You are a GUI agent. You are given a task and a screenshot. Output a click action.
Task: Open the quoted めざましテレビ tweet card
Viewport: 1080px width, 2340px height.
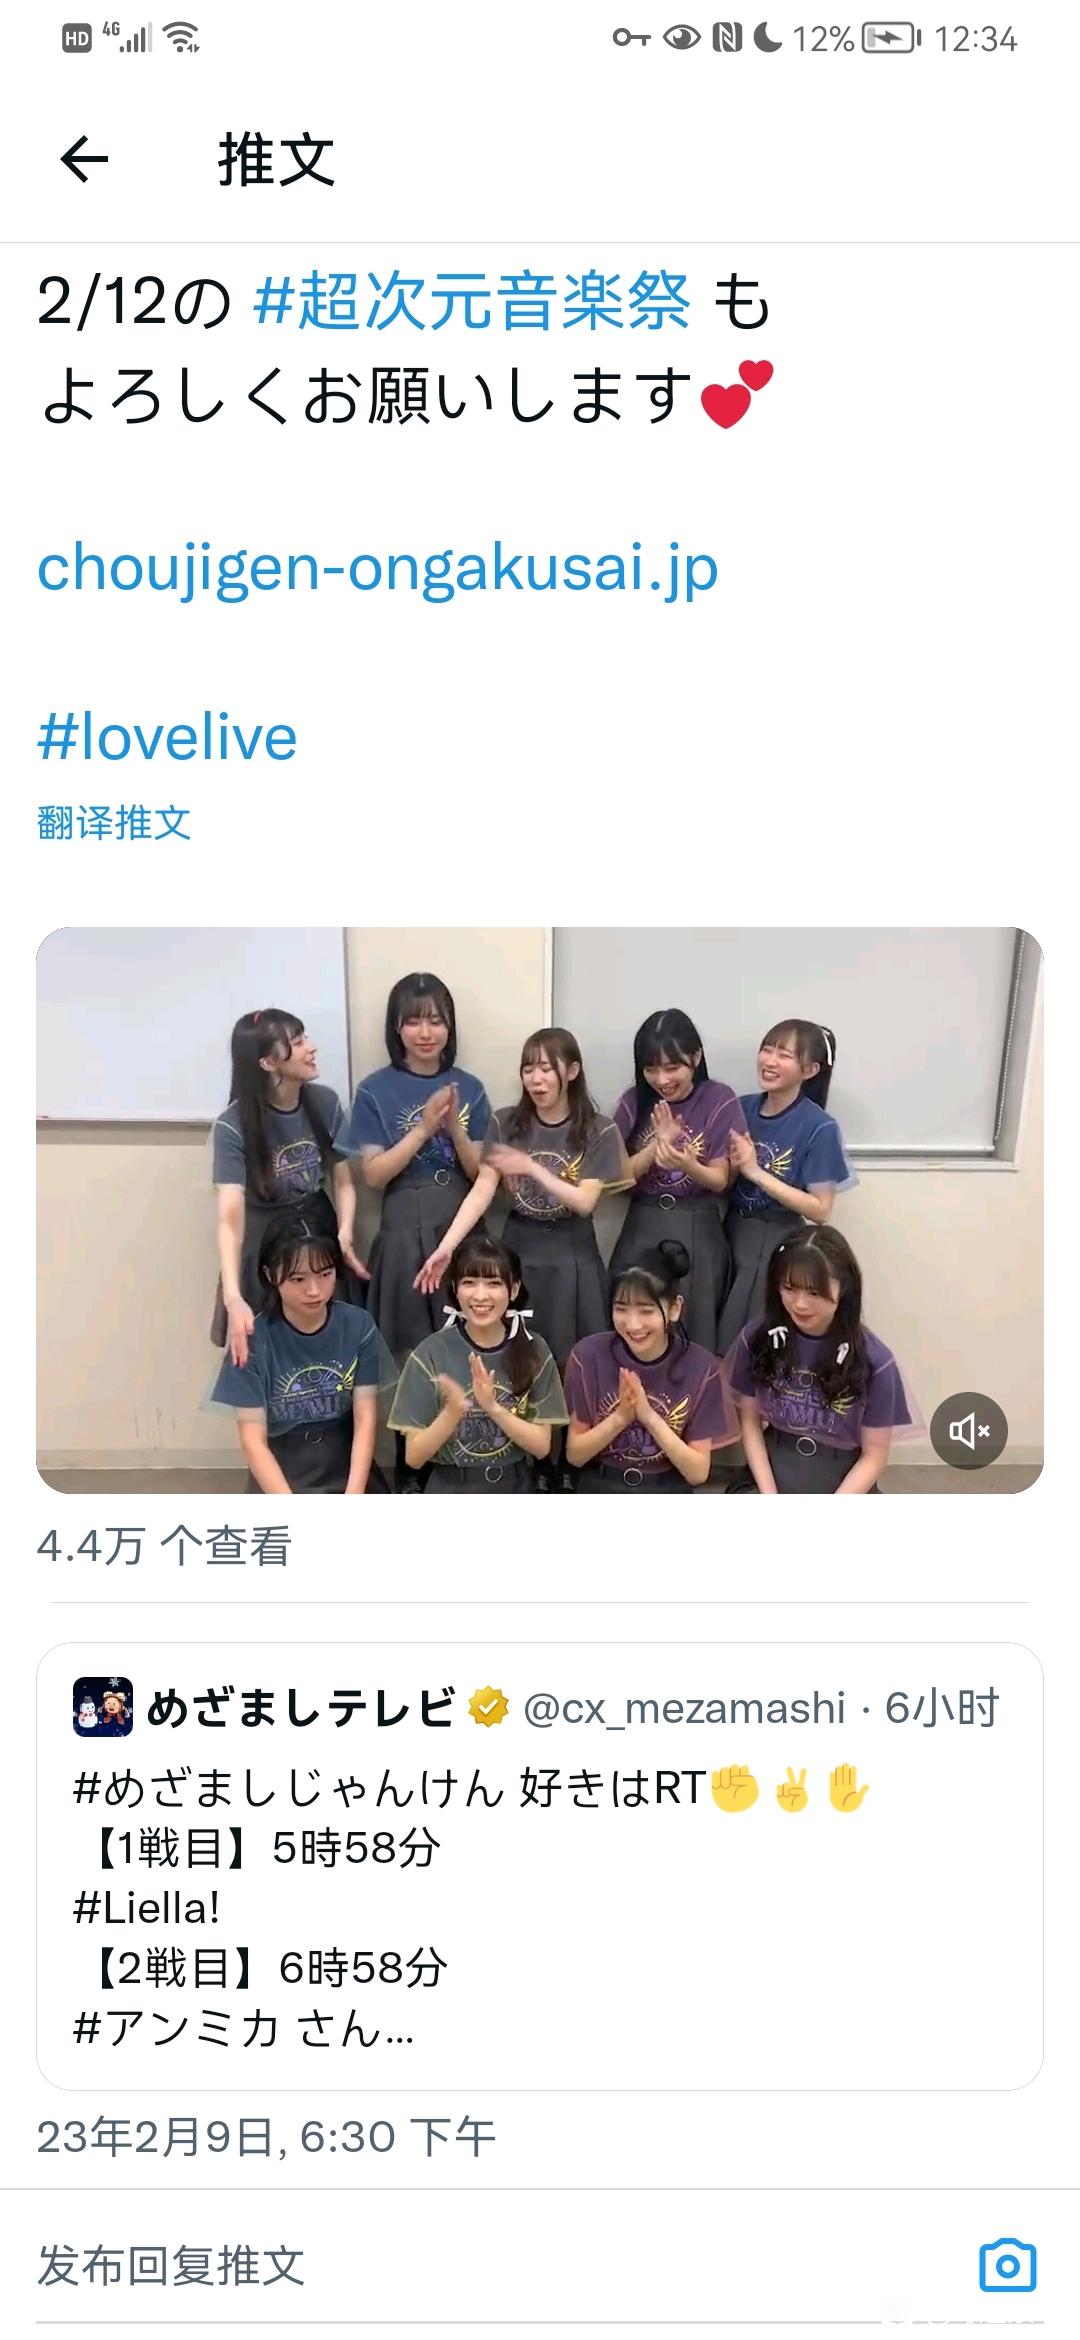click(x=540, y=1866)
